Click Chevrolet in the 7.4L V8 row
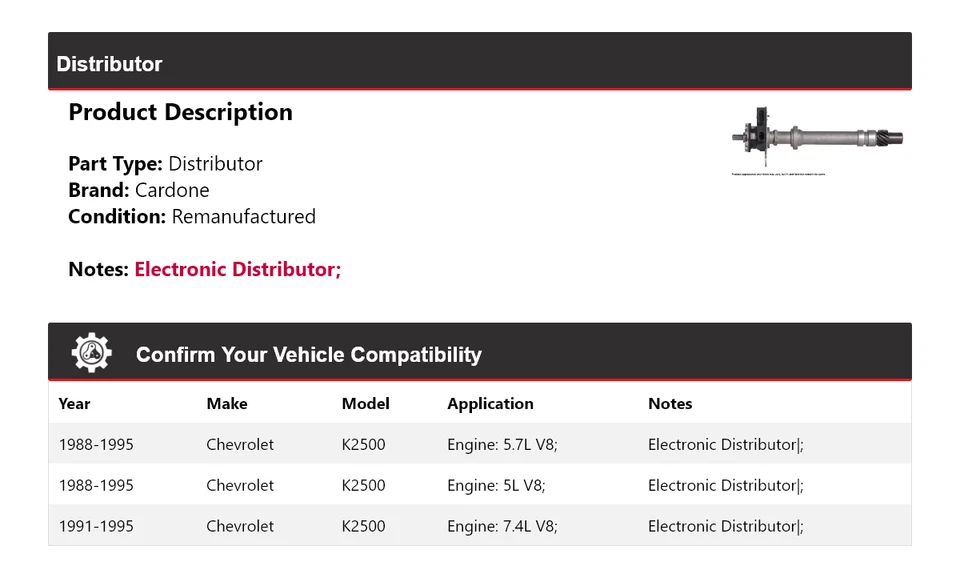This screenshot has width=960, height=578. click(240, 526)
